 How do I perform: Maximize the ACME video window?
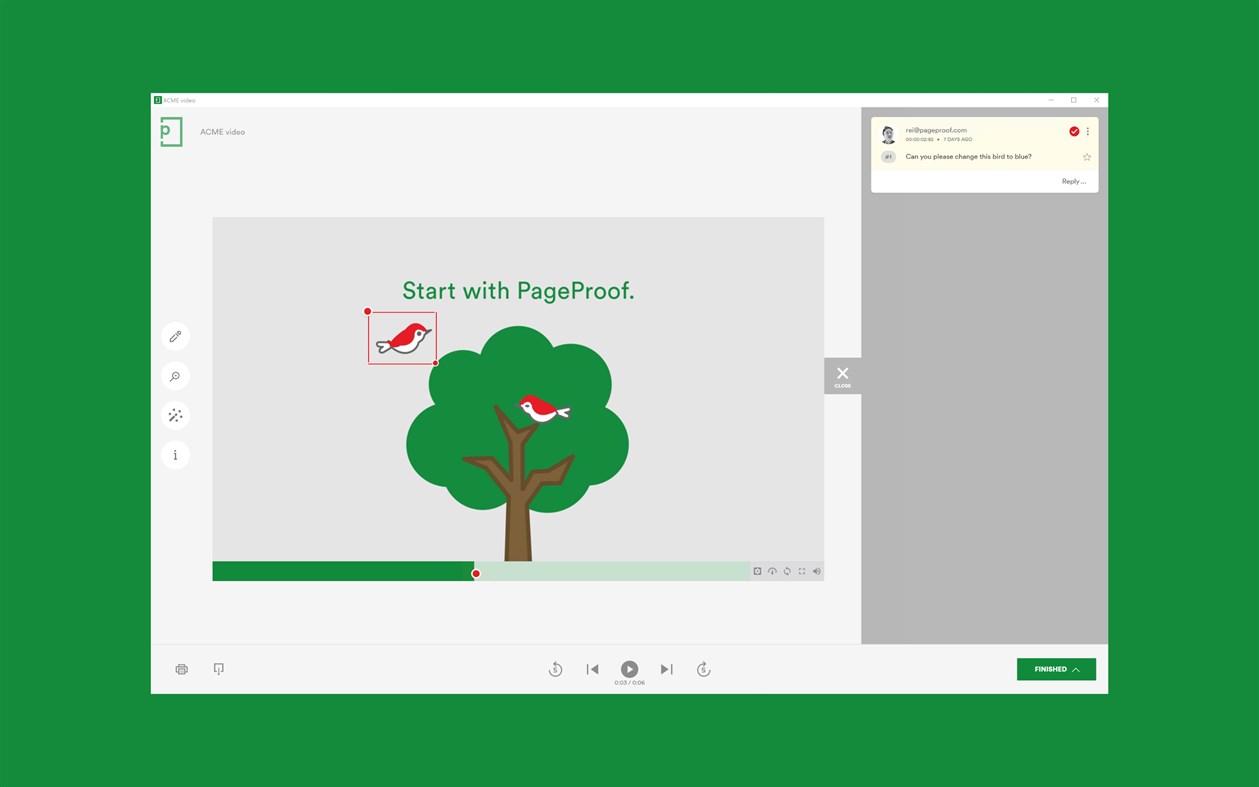click(x=1074, y=100)
